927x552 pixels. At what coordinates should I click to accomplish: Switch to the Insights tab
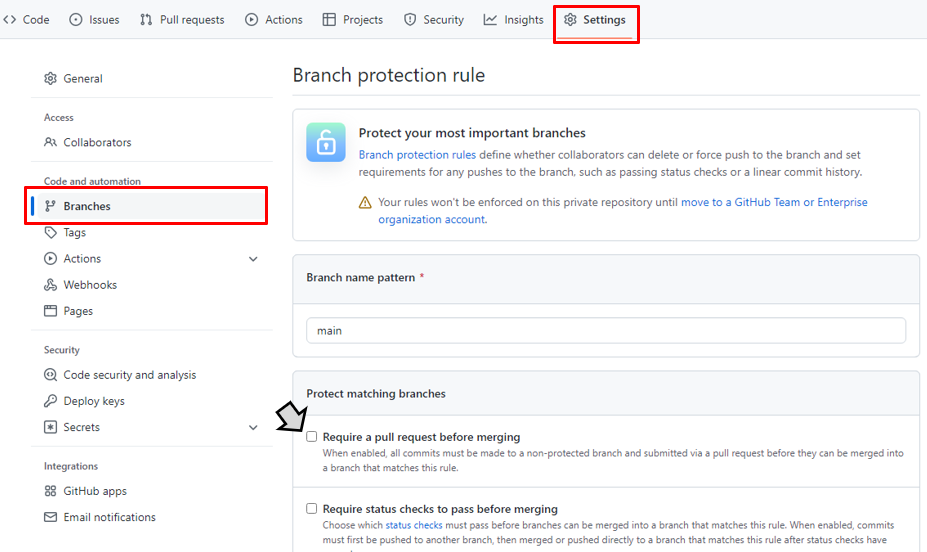(513, 20)
